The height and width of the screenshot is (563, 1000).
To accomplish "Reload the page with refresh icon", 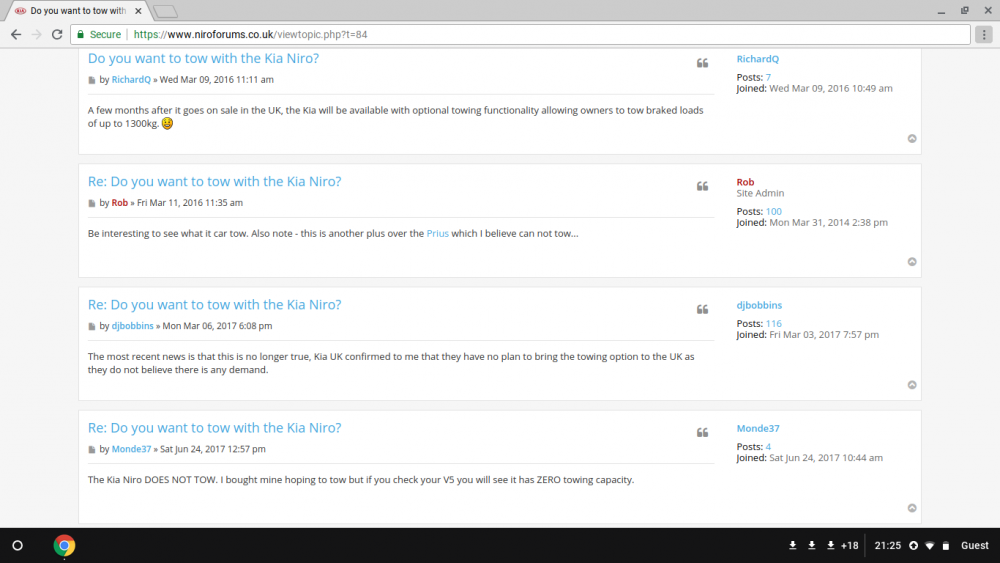I will [x=57, y=34].
